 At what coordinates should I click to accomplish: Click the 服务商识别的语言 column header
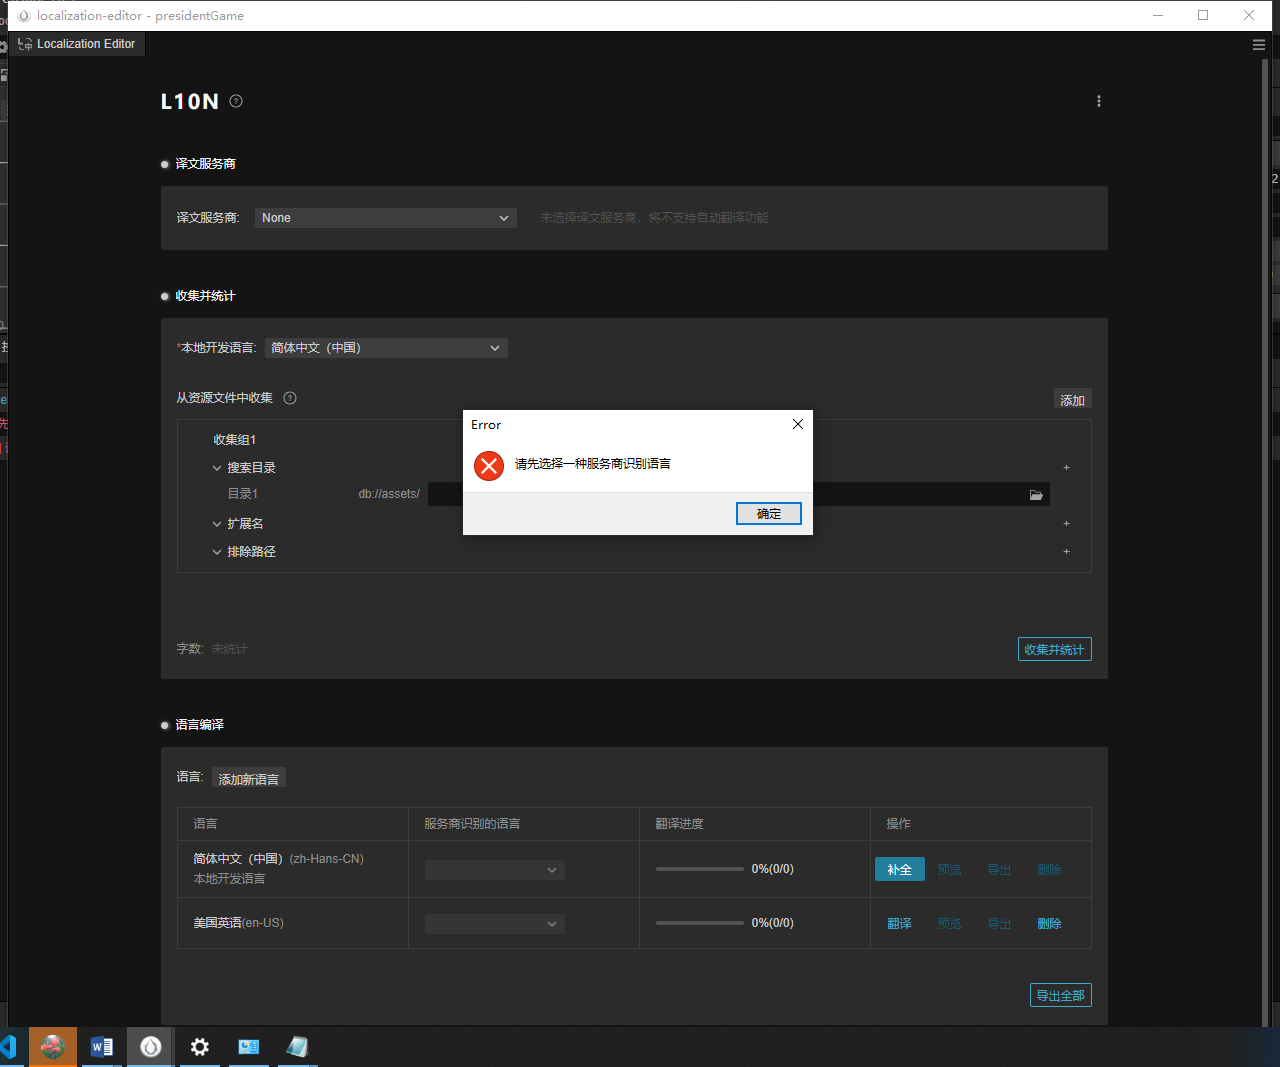coord(472,824)
